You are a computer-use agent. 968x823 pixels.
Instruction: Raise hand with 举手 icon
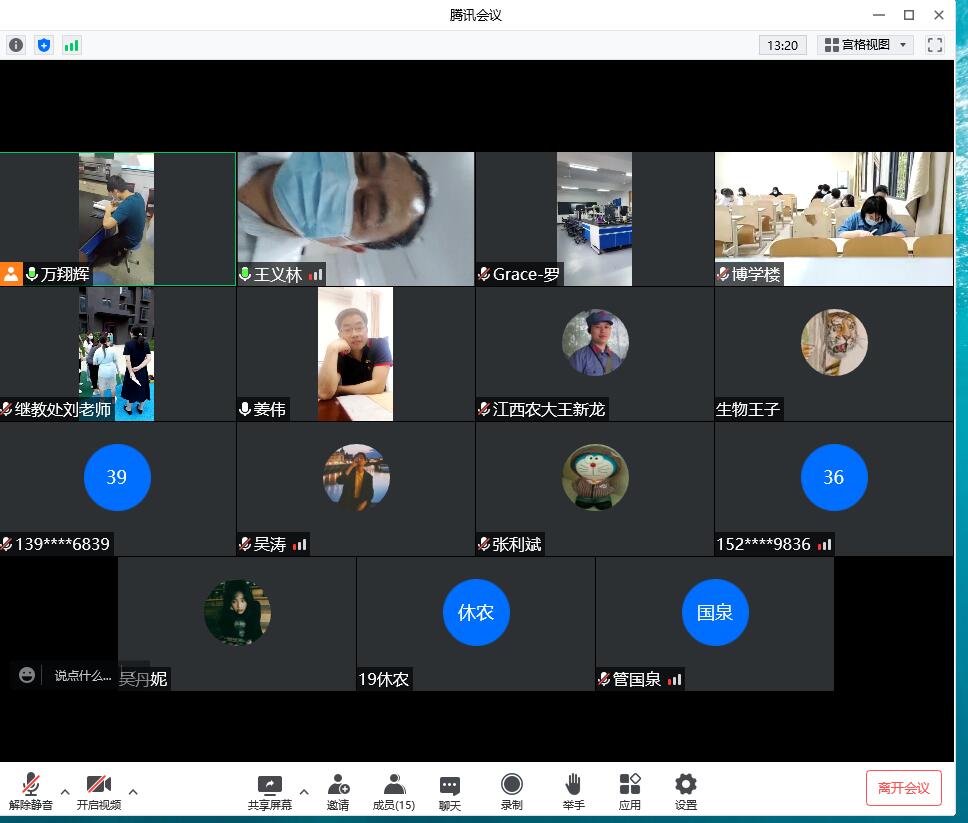pyautogui.click(x=573, y=791)
